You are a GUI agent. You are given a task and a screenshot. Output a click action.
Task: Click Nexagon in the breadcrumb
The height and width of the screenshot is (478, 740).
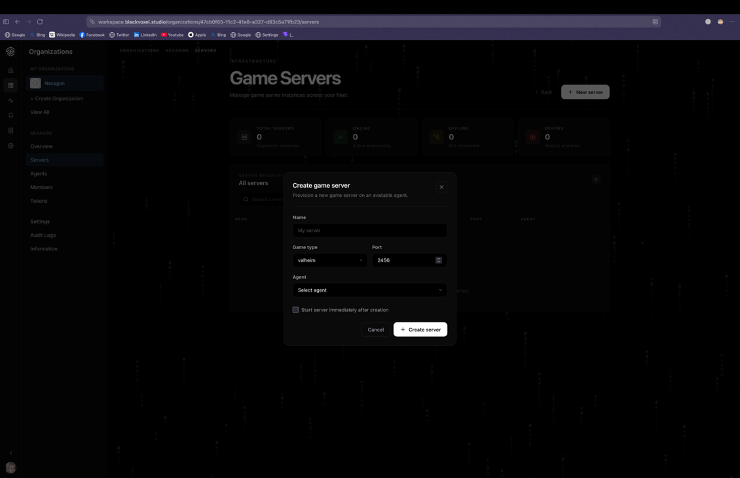point(177,50)
